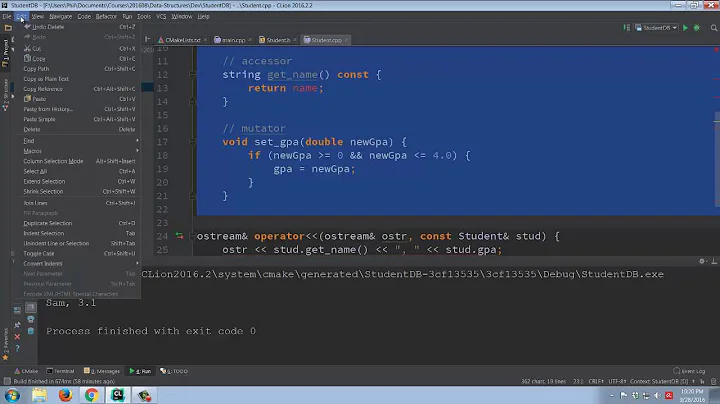Screen dimensions: 720x404
Task: Switch to the main.cpp editor tab
Action: (233, 40)
